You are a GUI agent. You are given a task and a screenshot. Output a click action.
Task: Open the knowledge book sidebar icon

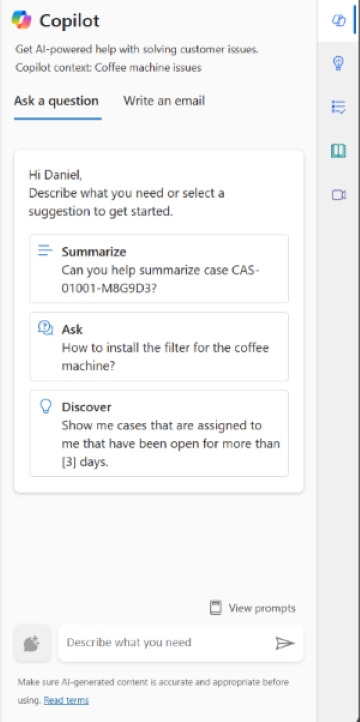[338, 151]
